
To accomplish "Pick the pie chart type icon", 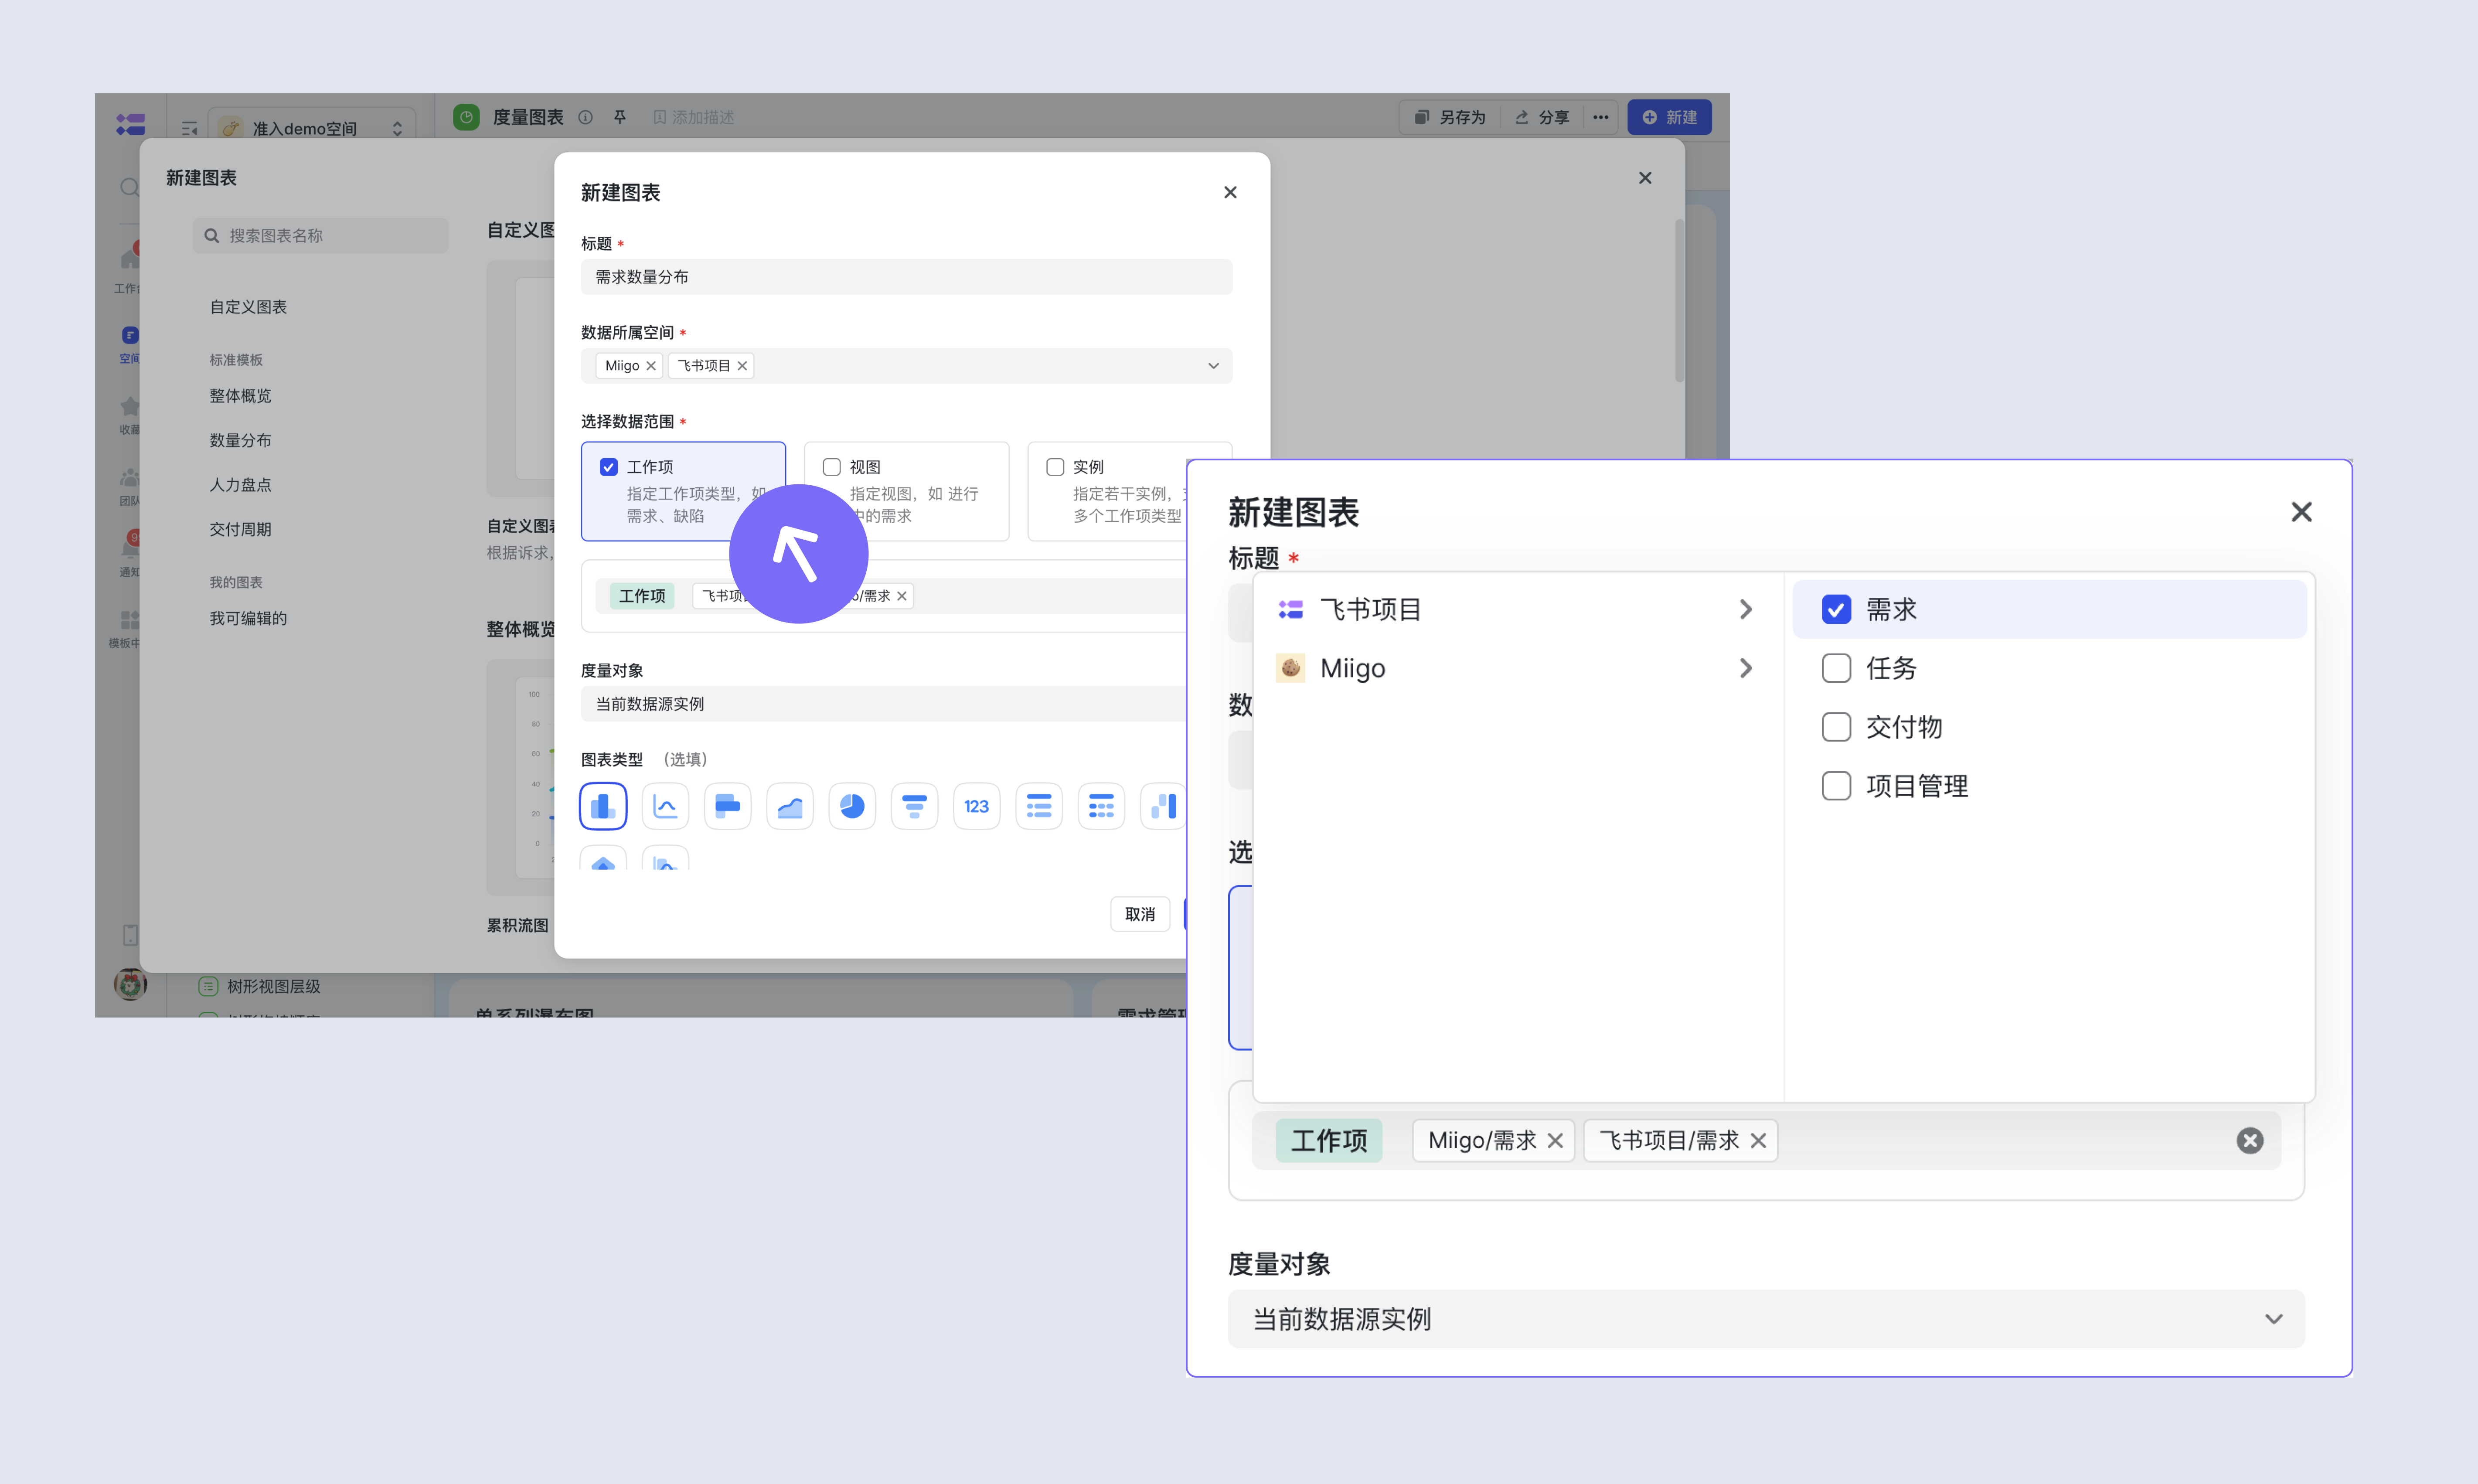I will 852,806.
